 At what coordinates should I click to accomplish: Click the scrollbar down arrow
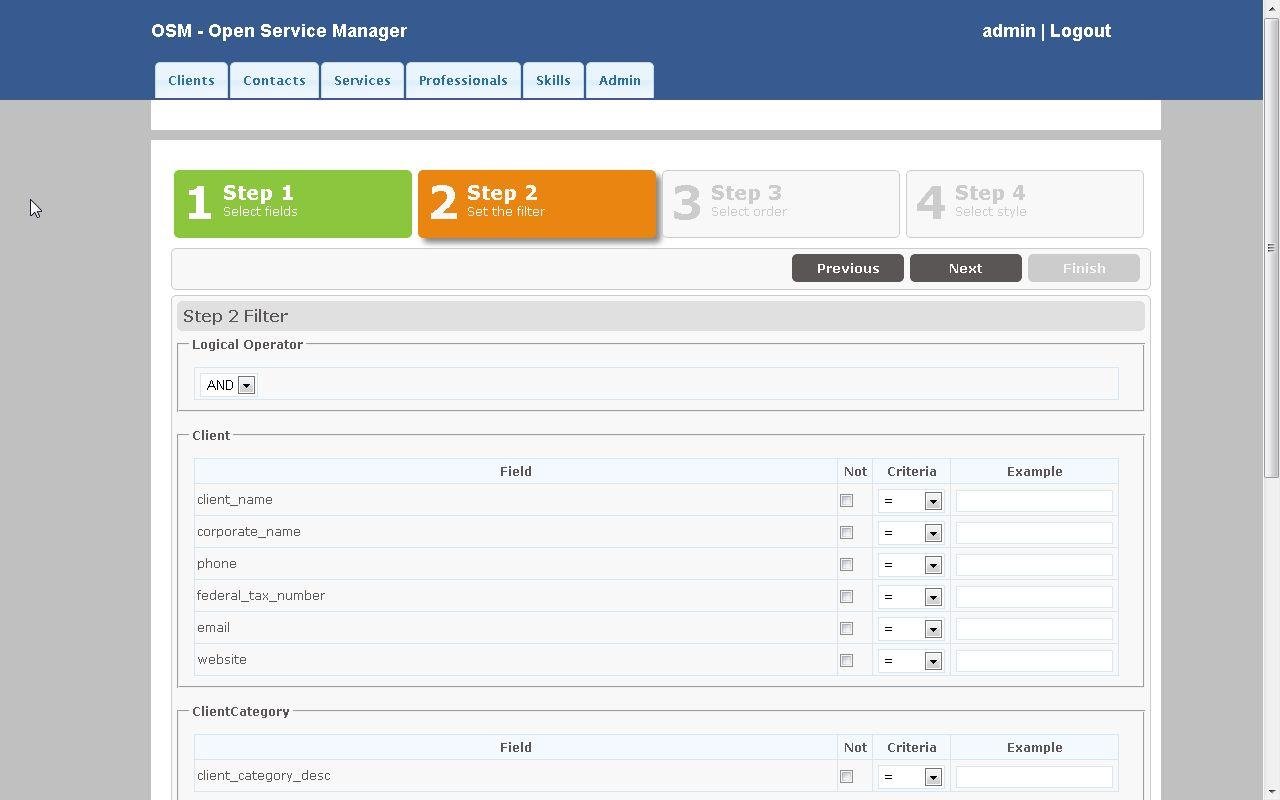(x=1270, y=791)
